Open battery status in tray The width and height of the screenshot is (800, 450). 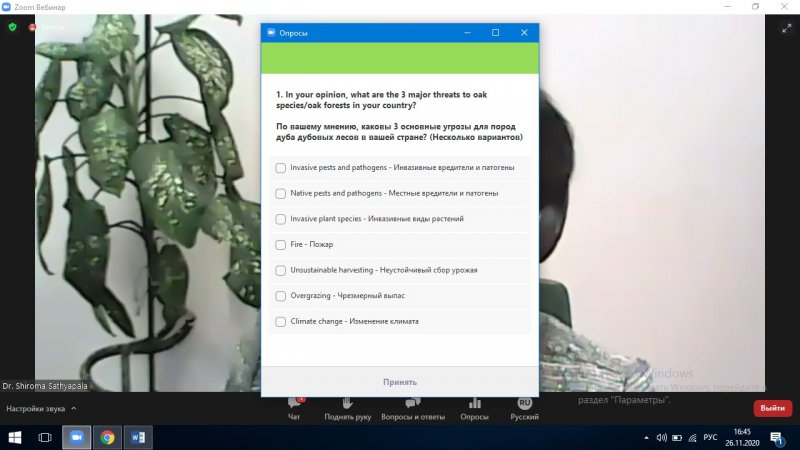tap(677, 437)
